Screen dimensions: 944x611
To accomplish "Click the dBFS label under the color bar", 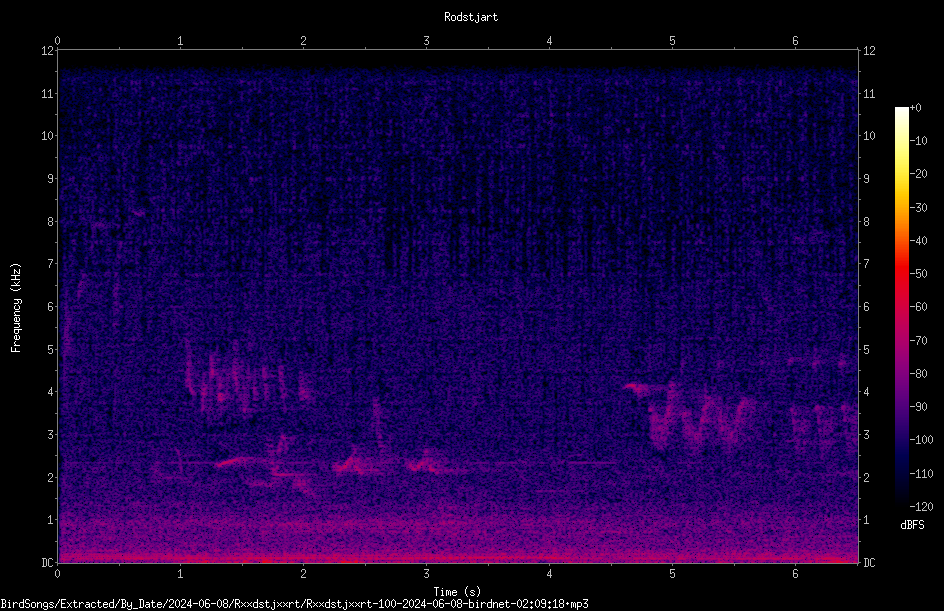I will (912, 525).
